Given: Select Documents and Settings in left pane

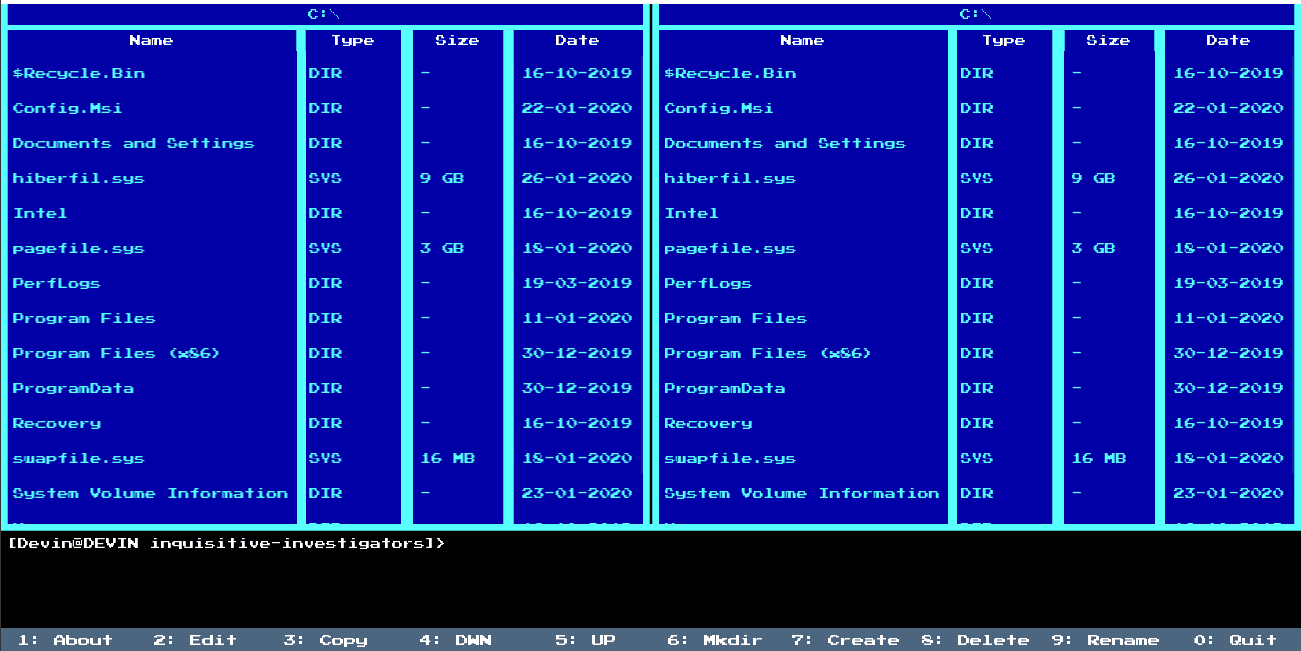Looking at the screenshot, I should point(134,143).
